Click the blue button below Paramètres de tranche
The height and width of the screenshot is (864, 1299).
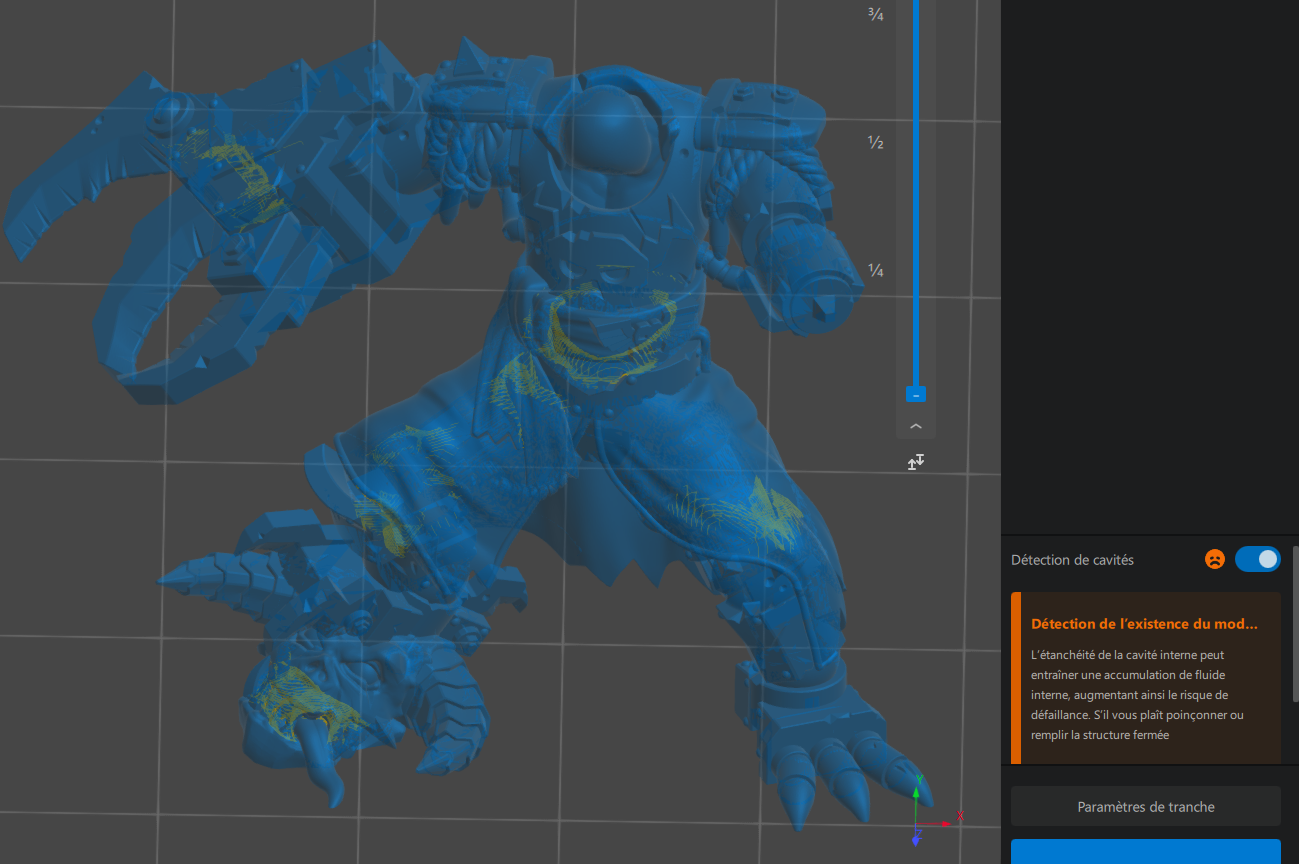point(1145,851)
